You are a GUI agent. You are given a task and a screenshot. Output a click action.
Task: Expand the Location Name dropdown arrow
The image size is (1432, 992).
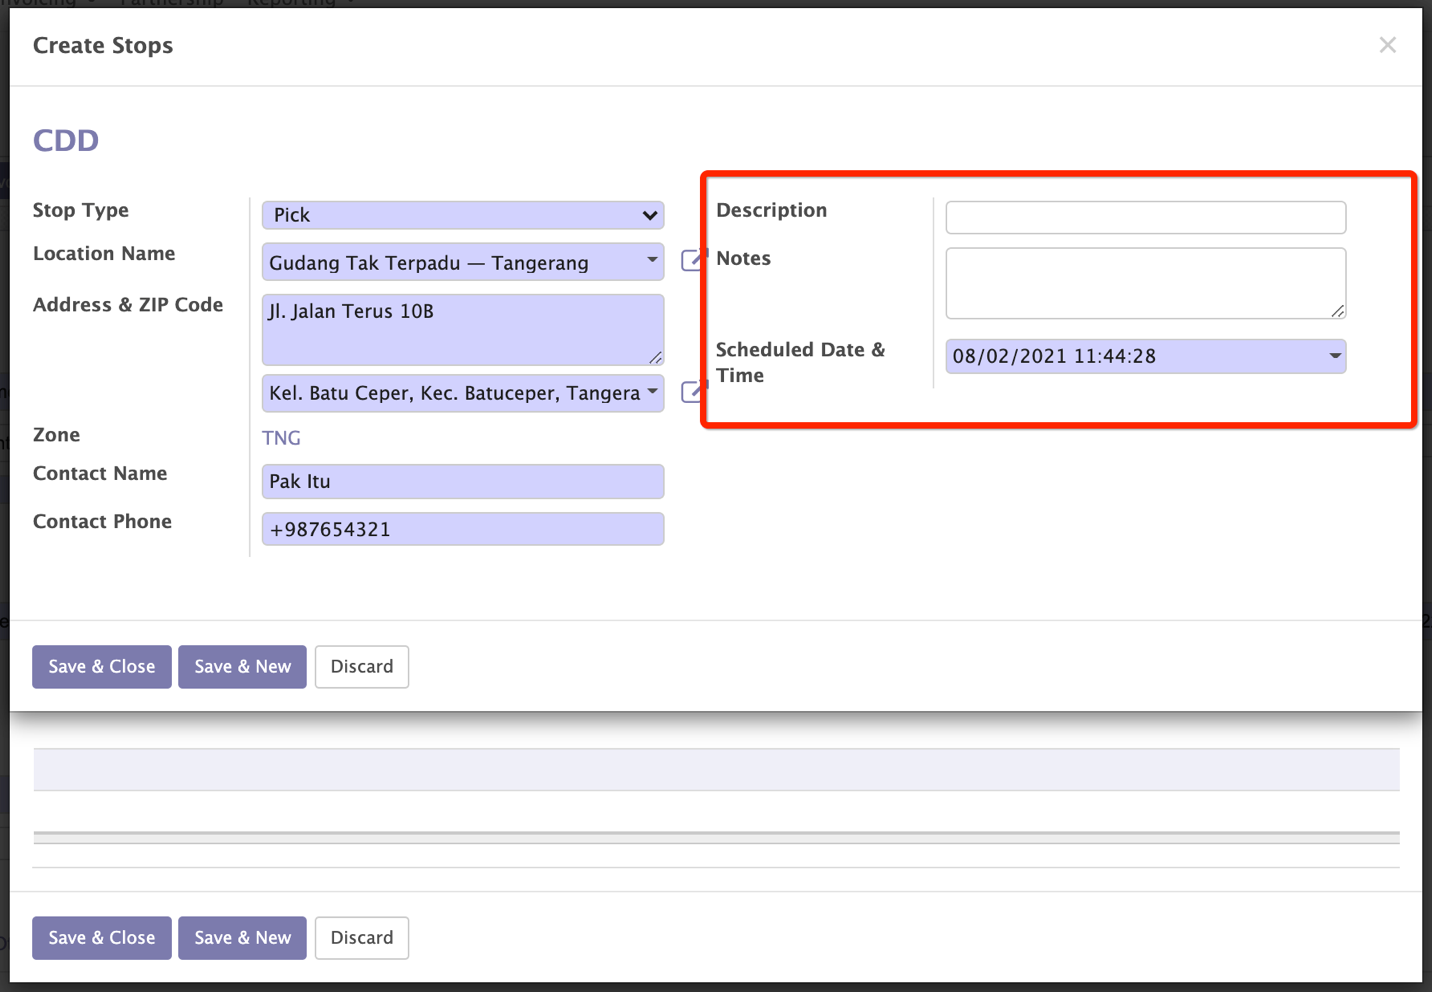[652, 261]
